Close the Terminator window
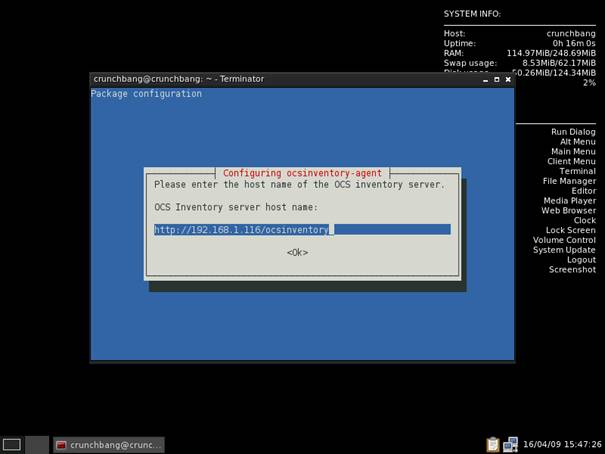The image size is (605, 454). [508, 79]
